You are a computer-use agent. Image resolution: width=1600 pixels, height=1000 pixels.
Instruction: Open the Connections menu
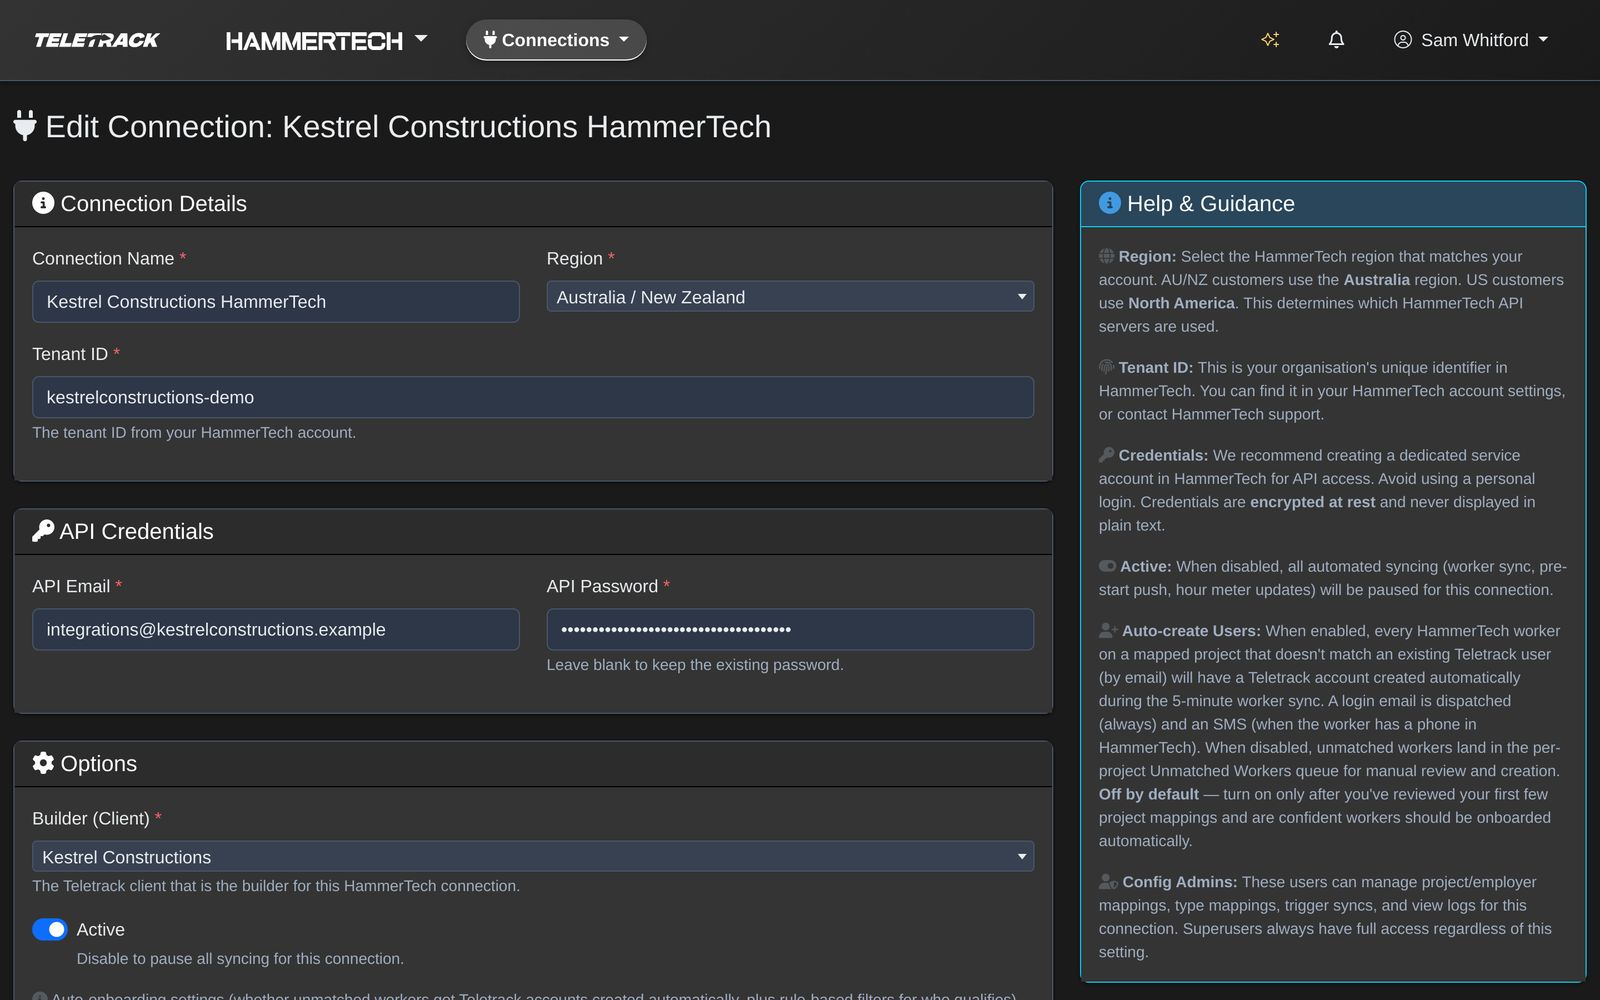click(x=556, y=40)
